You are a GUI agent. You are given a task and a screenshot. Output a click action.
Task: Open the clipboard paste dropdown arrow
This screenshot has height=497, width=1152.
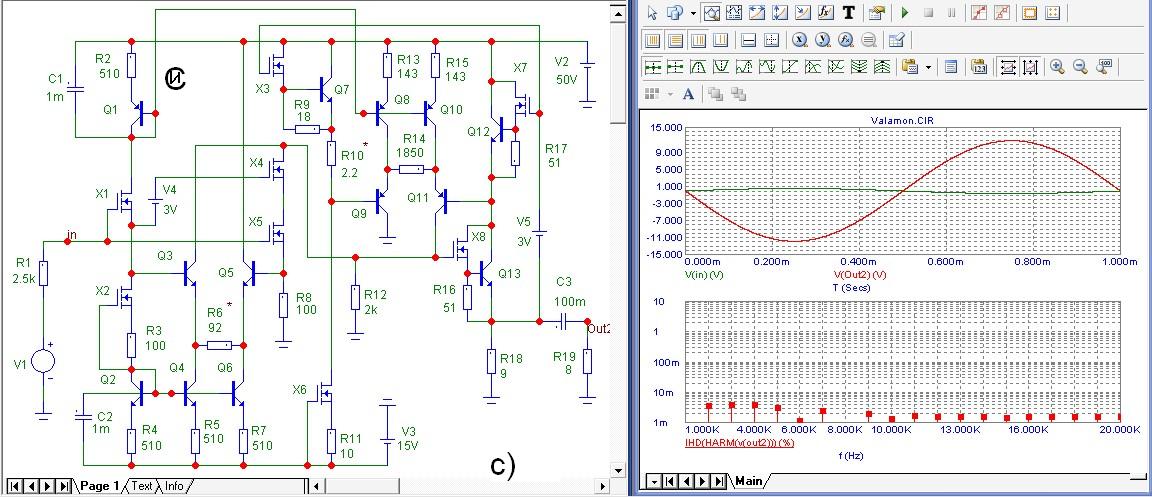pyautogui.click(x=928, y=68)
